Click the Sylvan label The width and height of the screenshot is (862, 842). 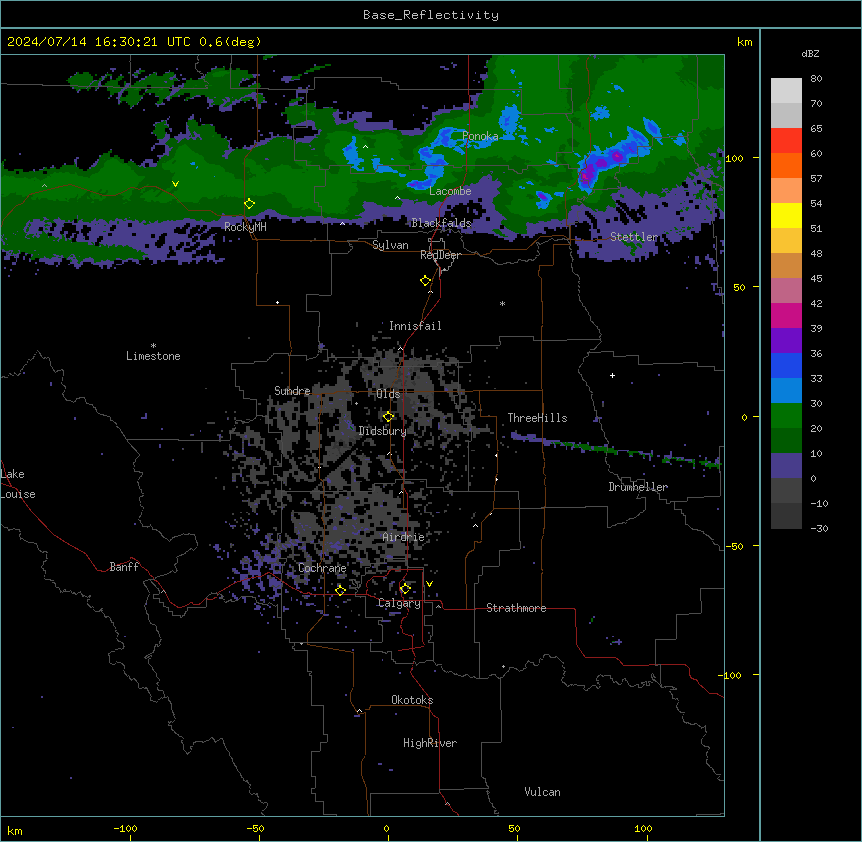tap(390, 245)
